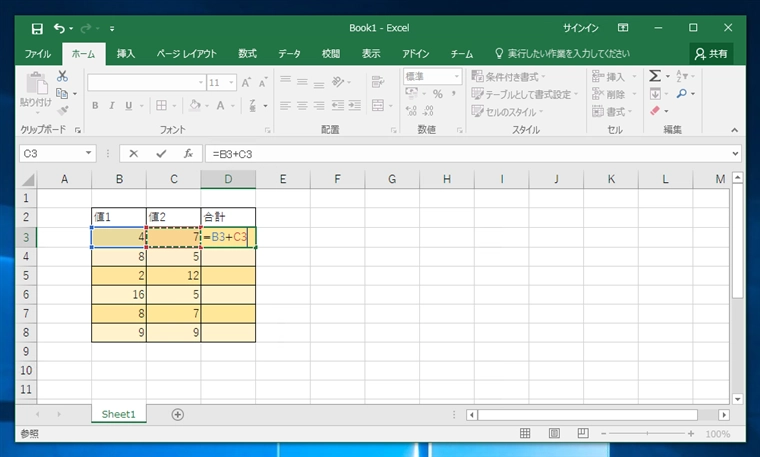Screen dimensions: 760x457
Task: Click the Comma Style icon
Action: pos(454,93)
